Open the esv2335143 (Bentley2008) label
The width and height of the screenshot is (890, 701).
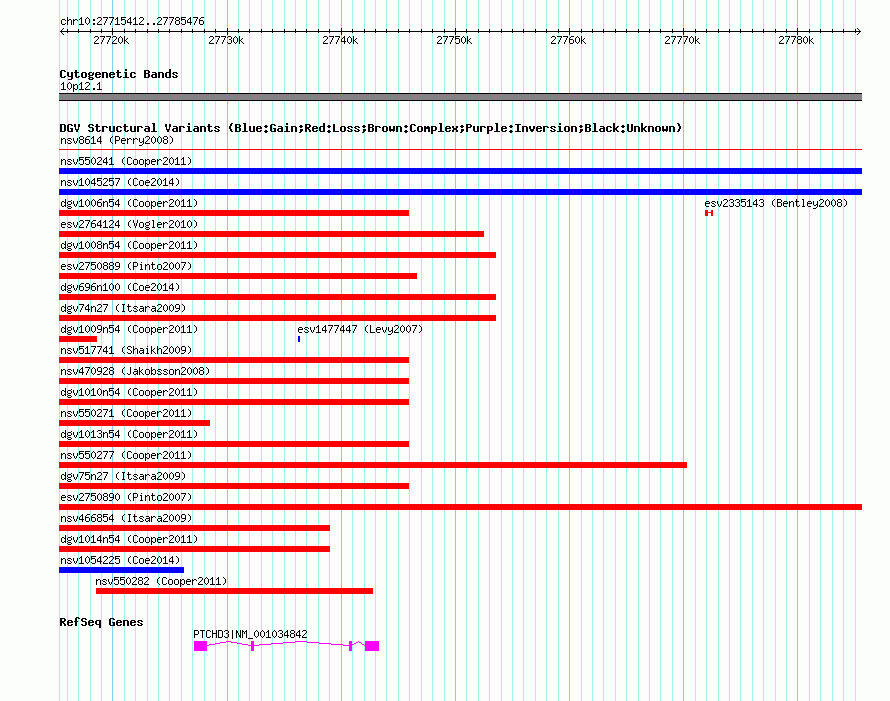[x=776, y=203]
